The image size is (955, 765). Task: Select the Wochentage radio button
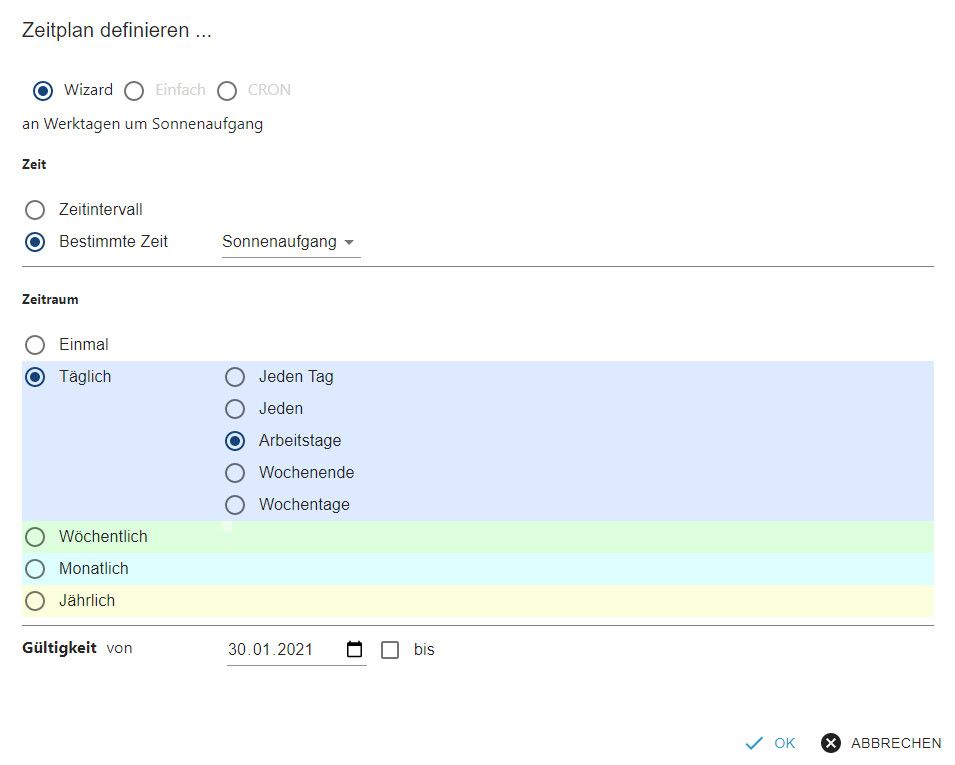(234, 505)
